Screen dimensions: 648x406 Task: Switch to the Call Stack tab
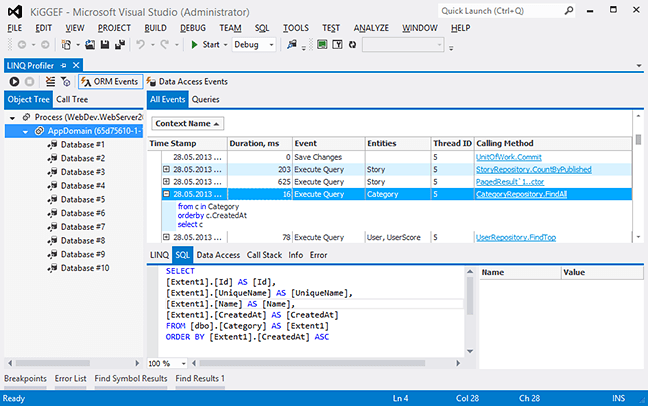point(264,255)
